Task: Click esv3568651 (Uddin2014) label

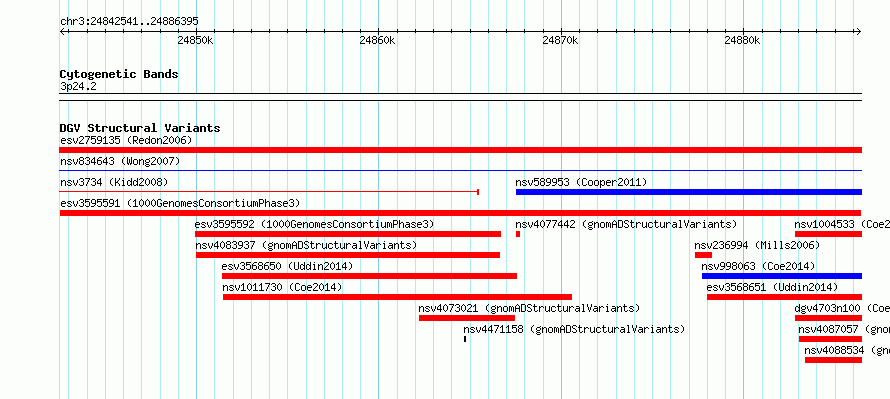Action: [772, 287]
